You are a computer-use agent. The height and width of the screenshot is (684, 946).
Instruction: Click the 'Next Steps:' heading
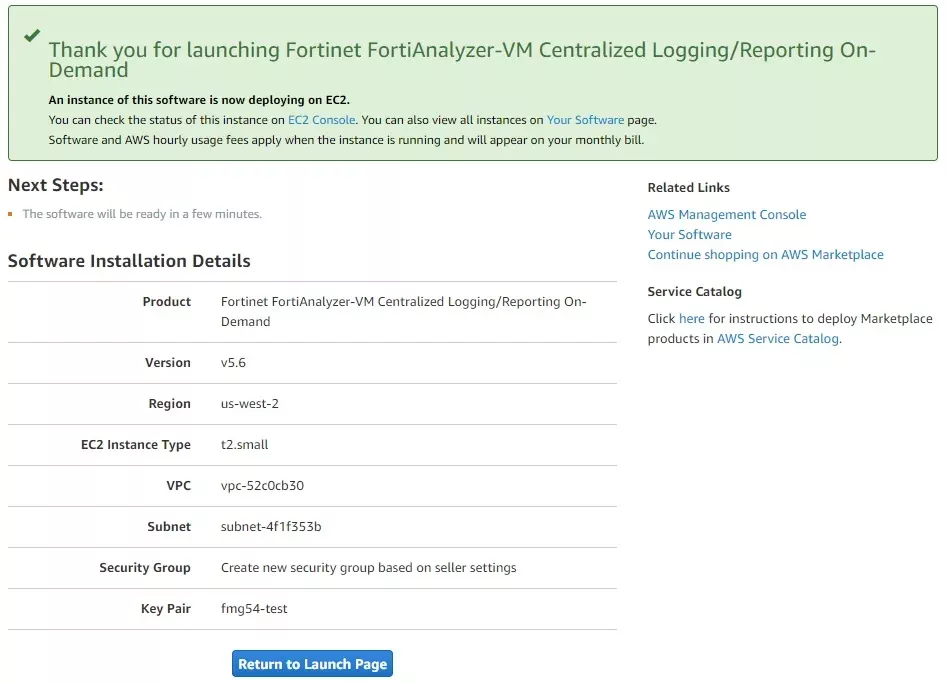pyautogui.click(x=56, y=185)
